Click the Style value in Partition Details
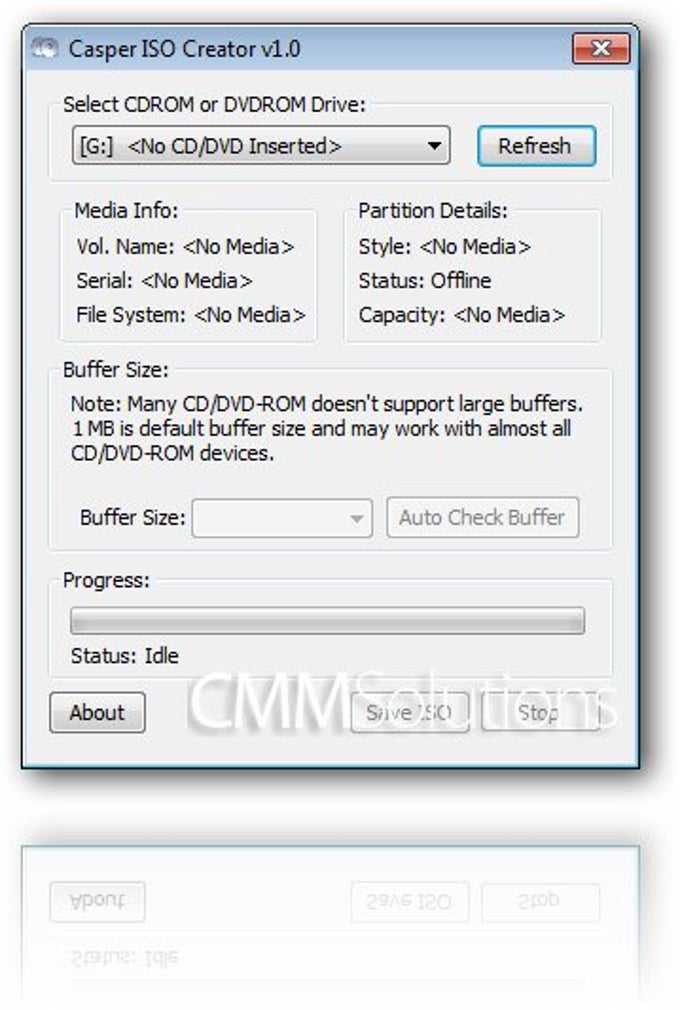 [475, 247]
